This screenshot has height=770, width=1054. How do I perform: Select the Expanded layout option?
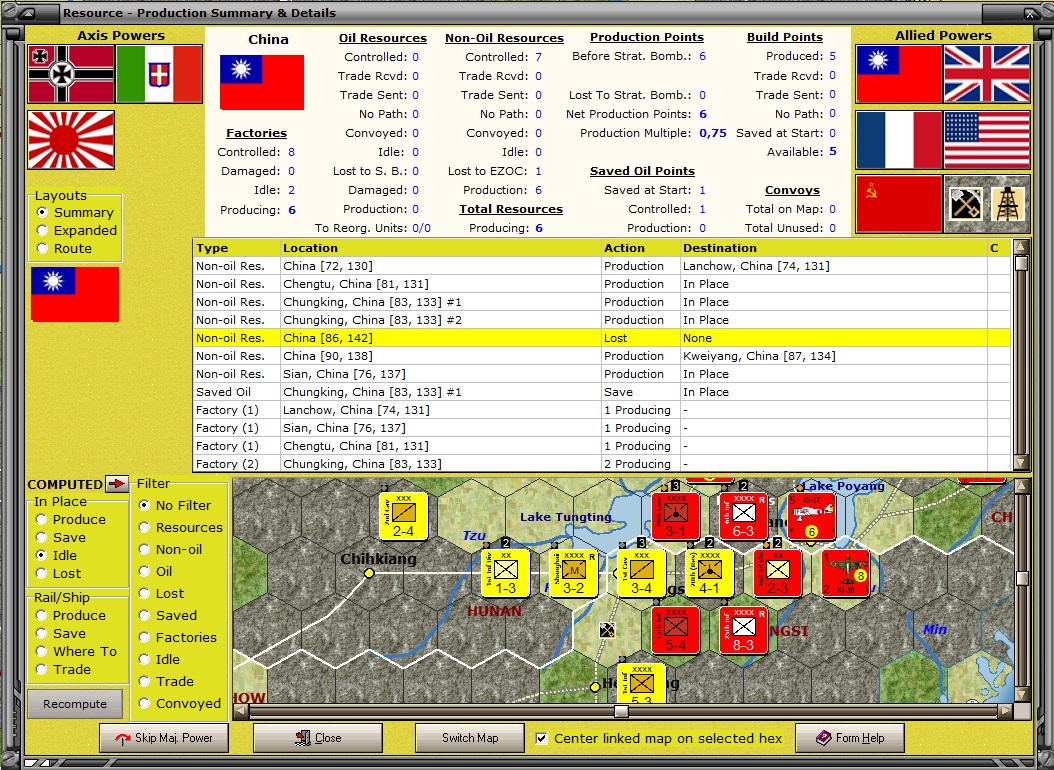77,230
